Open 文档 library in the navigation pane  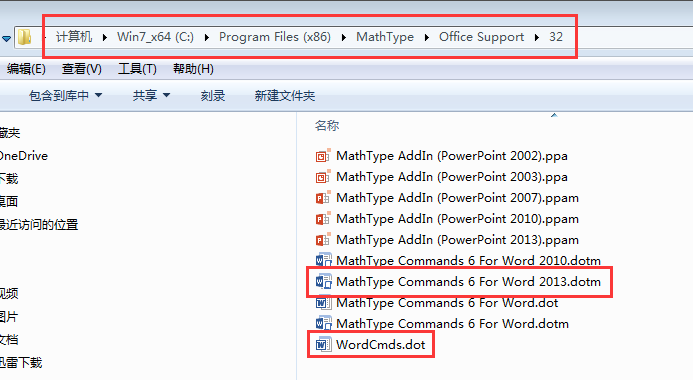[x=9, y=340]
